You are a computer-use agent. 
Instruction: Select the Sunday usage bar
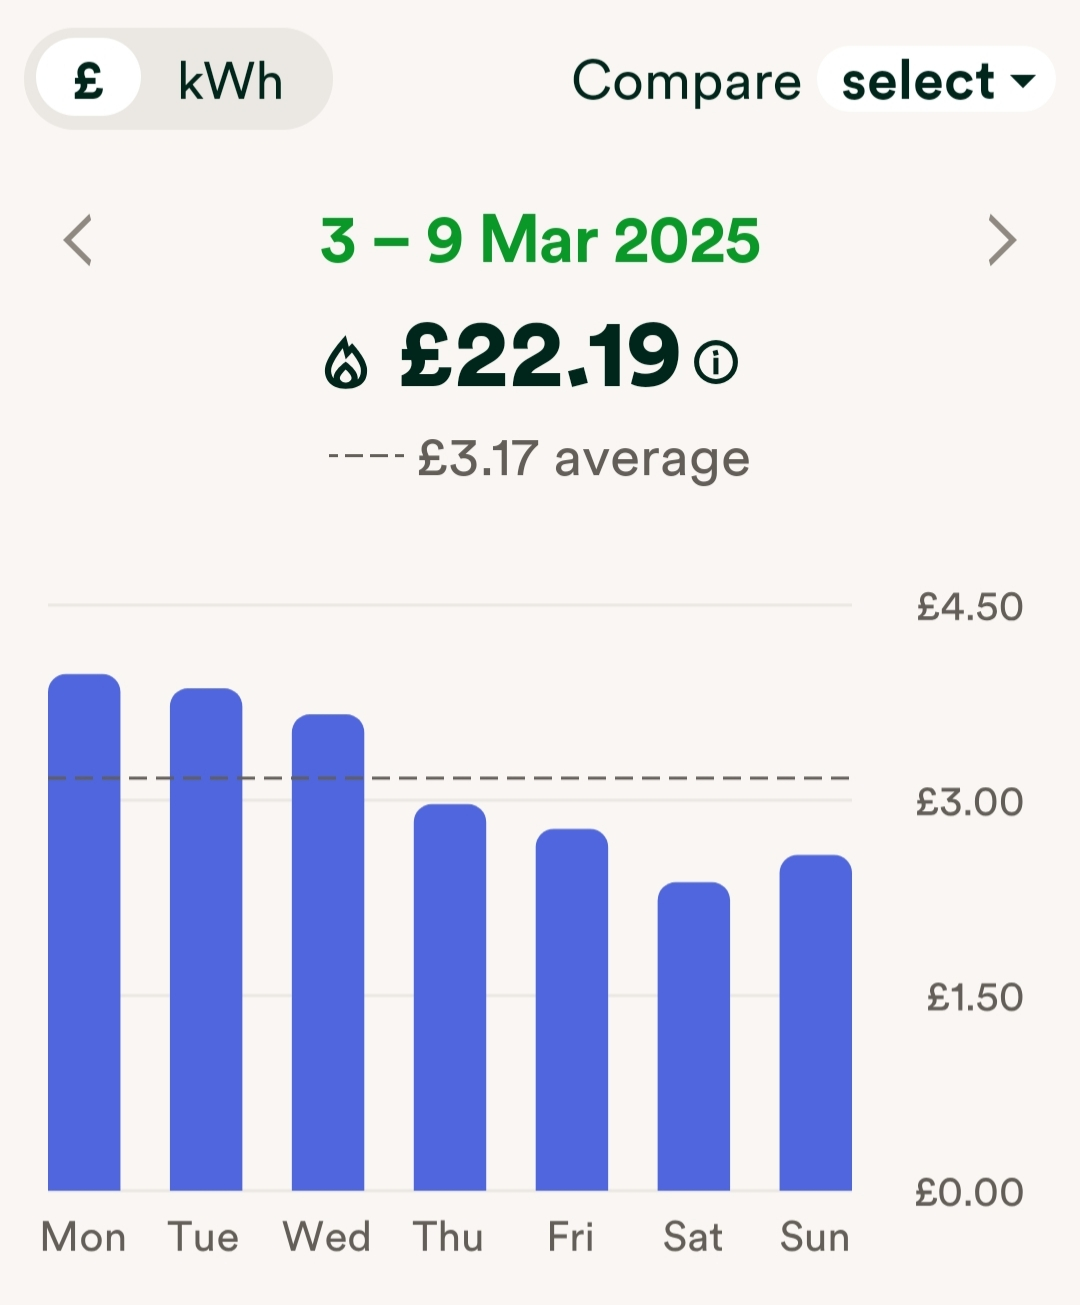click(x=816, y=1023)
